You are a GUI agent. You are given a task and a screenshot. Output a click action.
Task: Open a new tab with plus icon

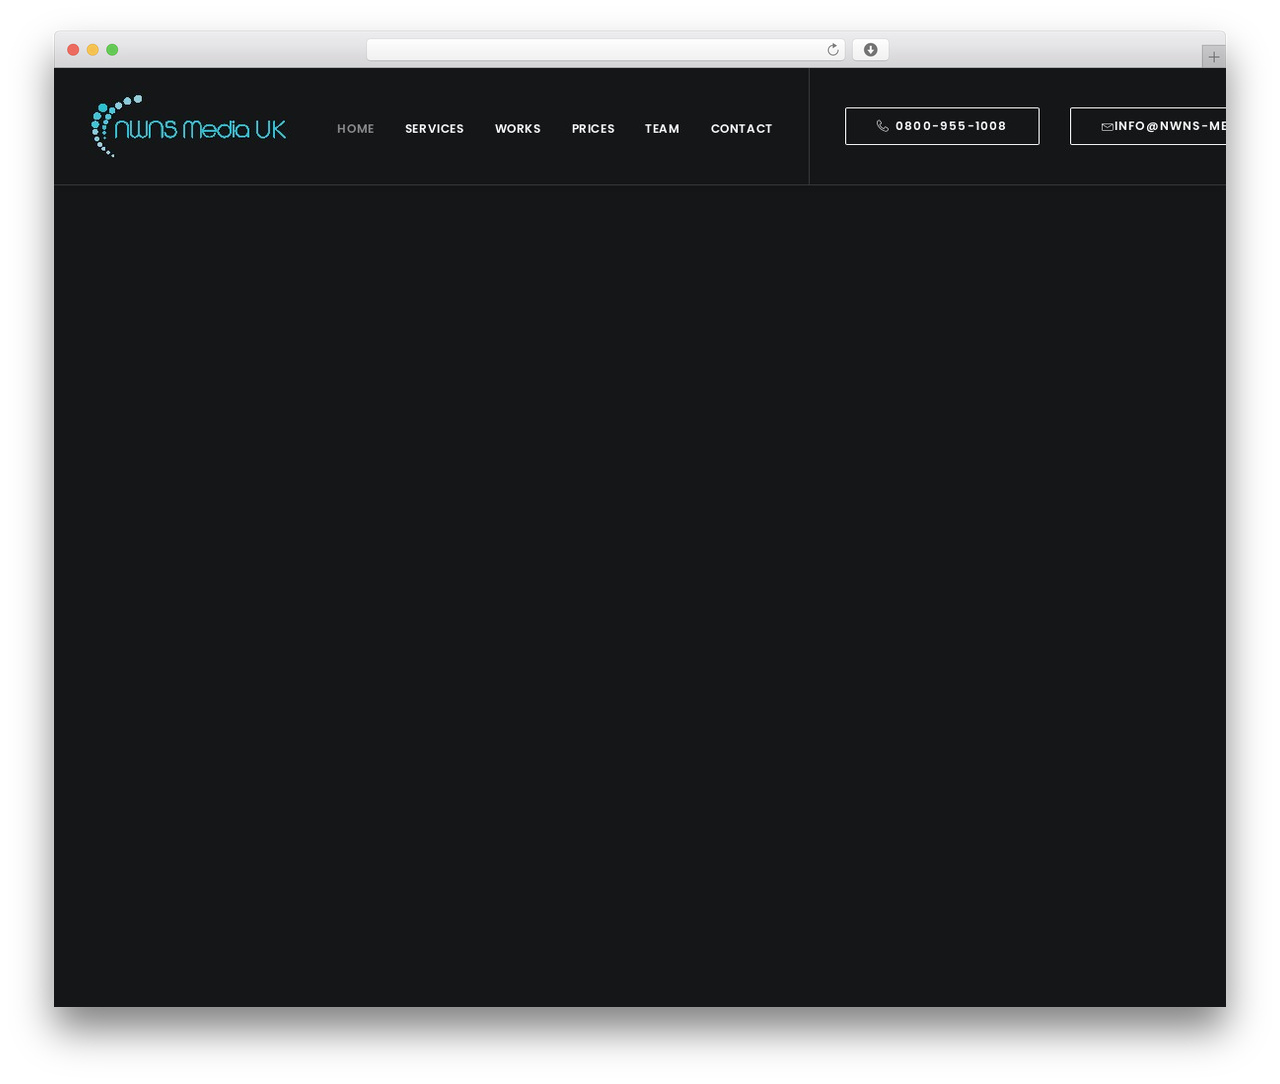coord(1213,57)
